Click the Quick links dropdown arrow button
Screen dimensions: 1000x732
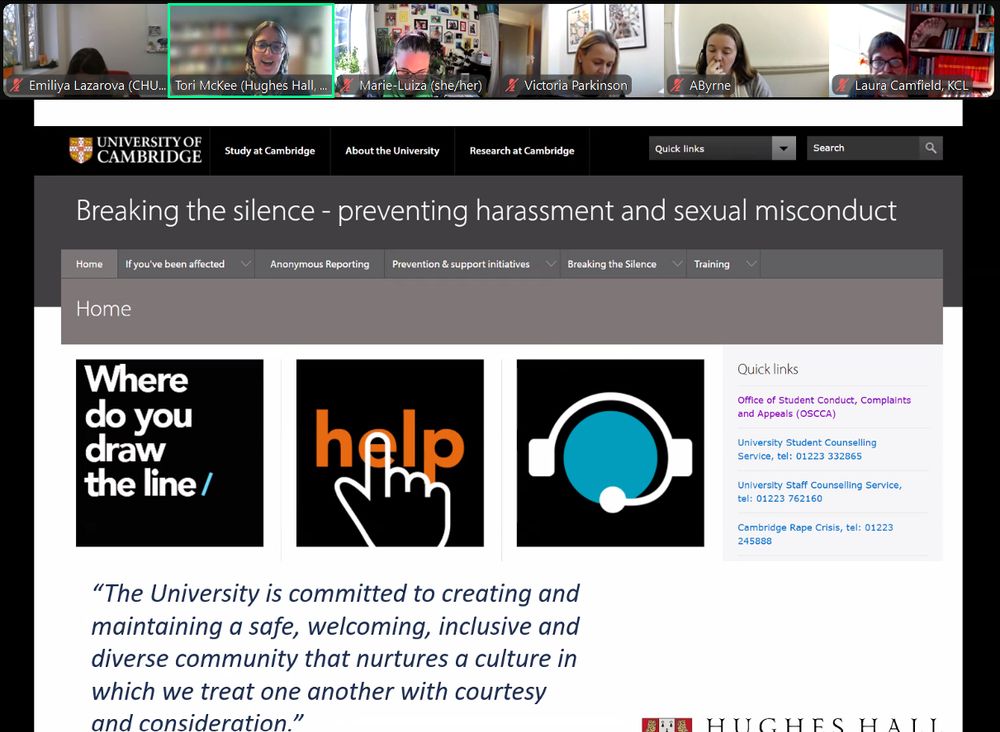pos(784,149)
